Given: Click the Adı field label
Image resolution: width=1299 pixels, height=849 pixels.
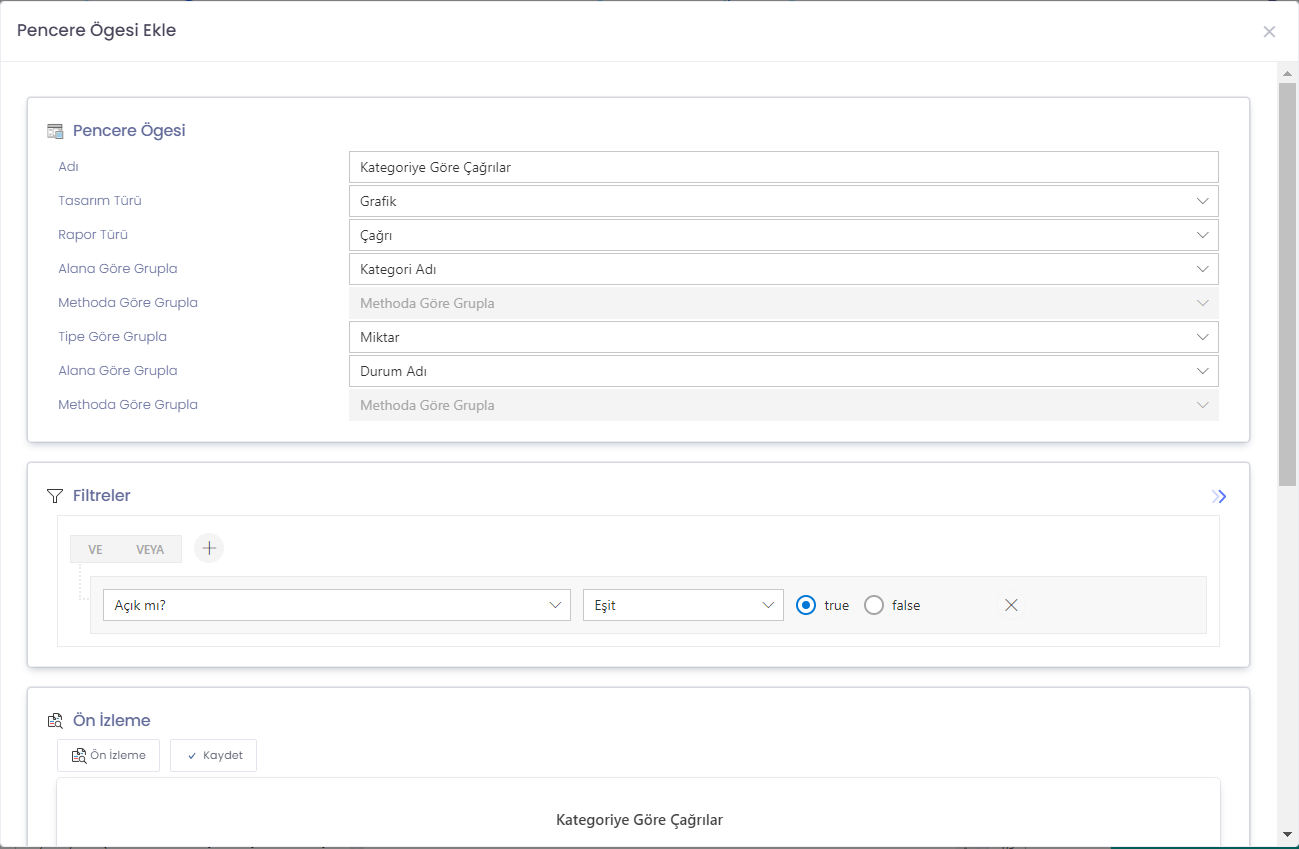Looking at the screenshot, I should [x=68, y=166].
